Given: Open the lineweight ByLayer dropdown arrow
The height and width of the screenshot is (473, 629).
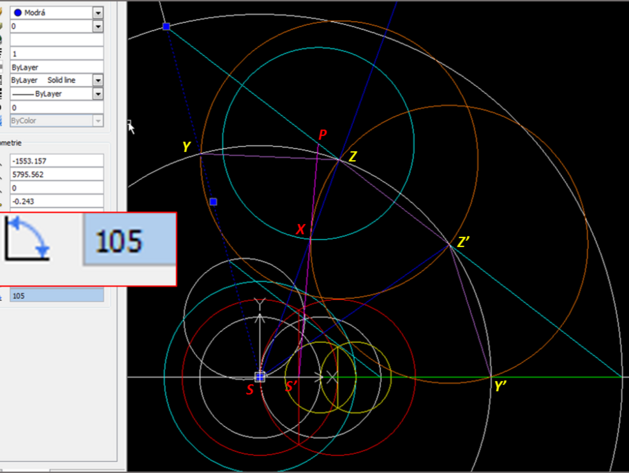Looking at the screenshot, I should point(98,94).
